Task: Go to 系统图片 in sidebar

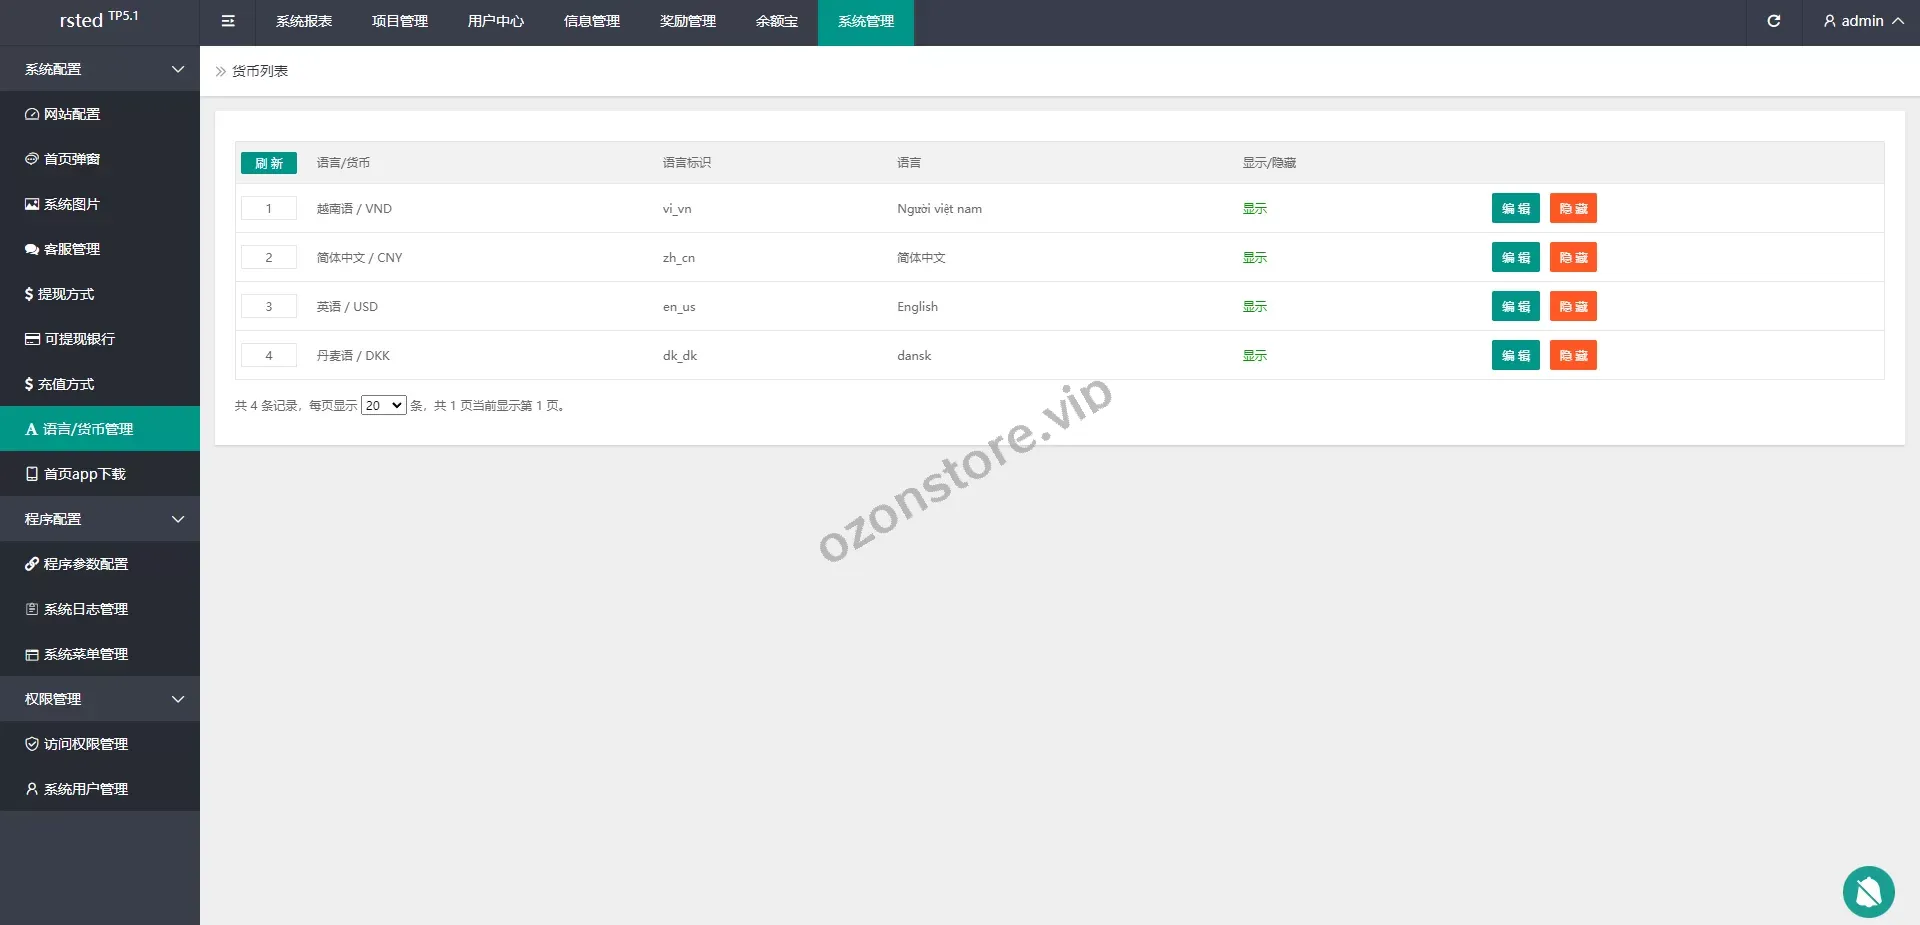Action: pos(72,204)
